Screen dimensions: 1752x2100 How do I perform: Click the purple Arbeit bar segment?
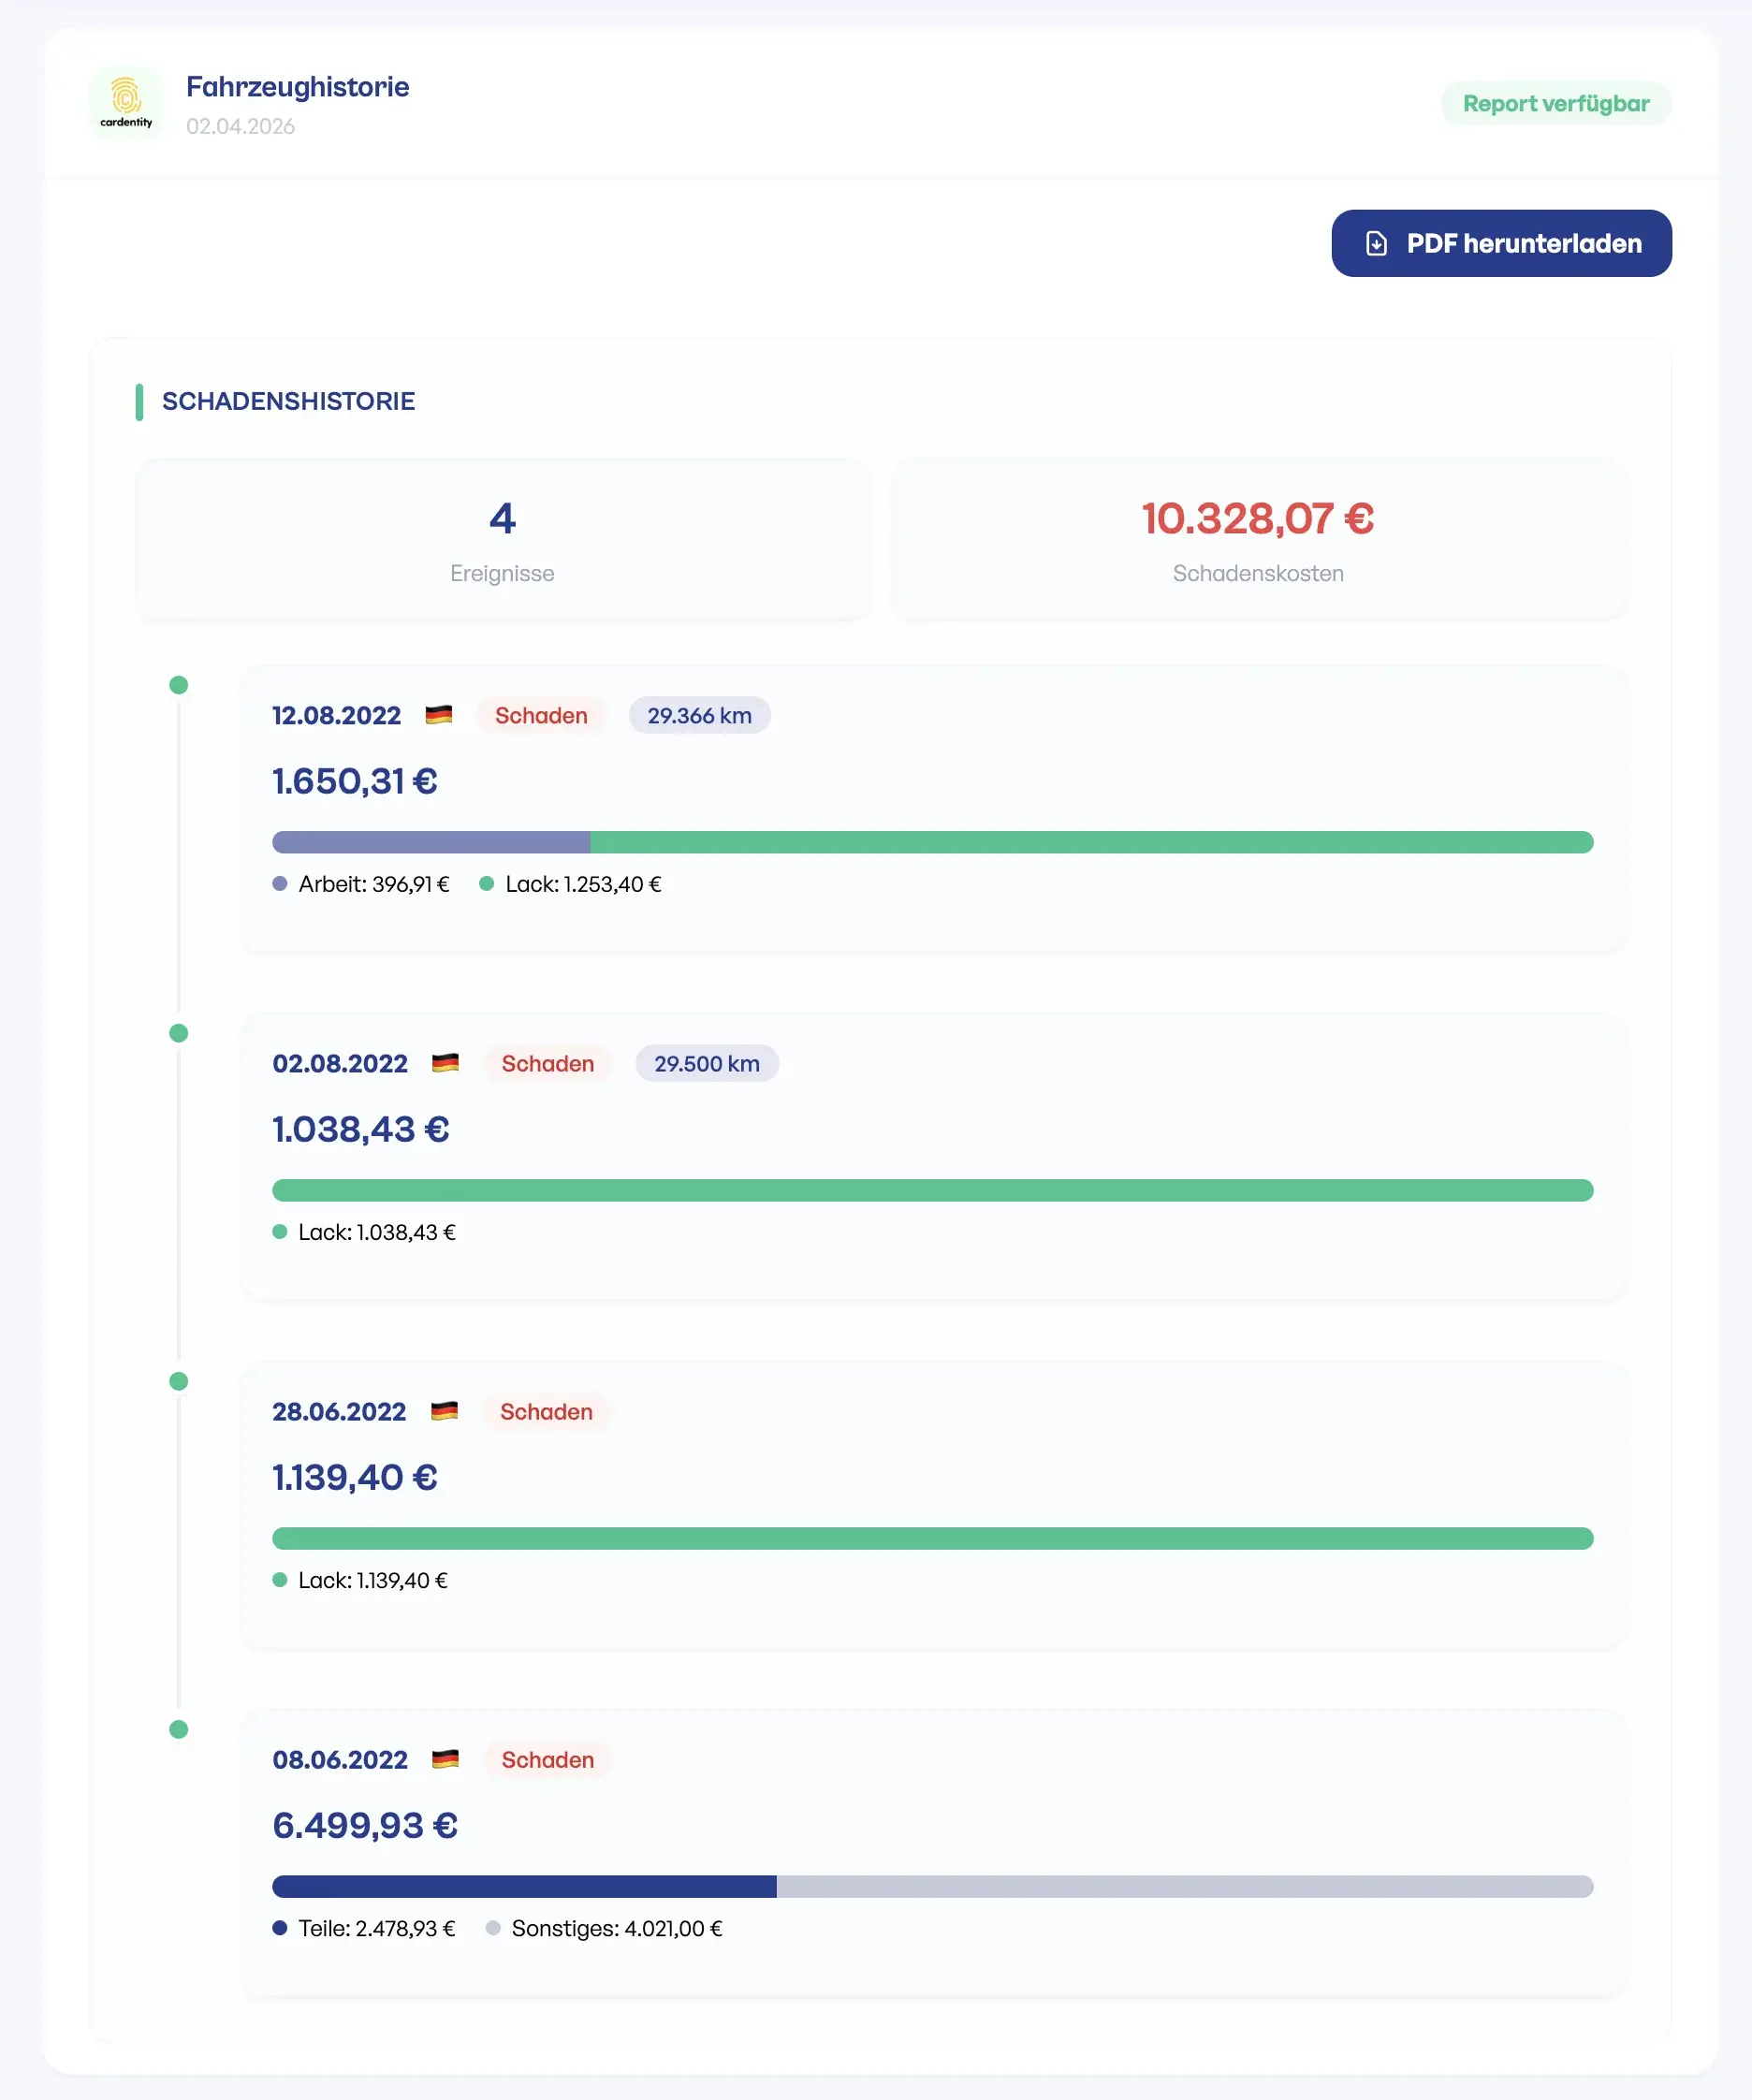(x=431, y=842)
